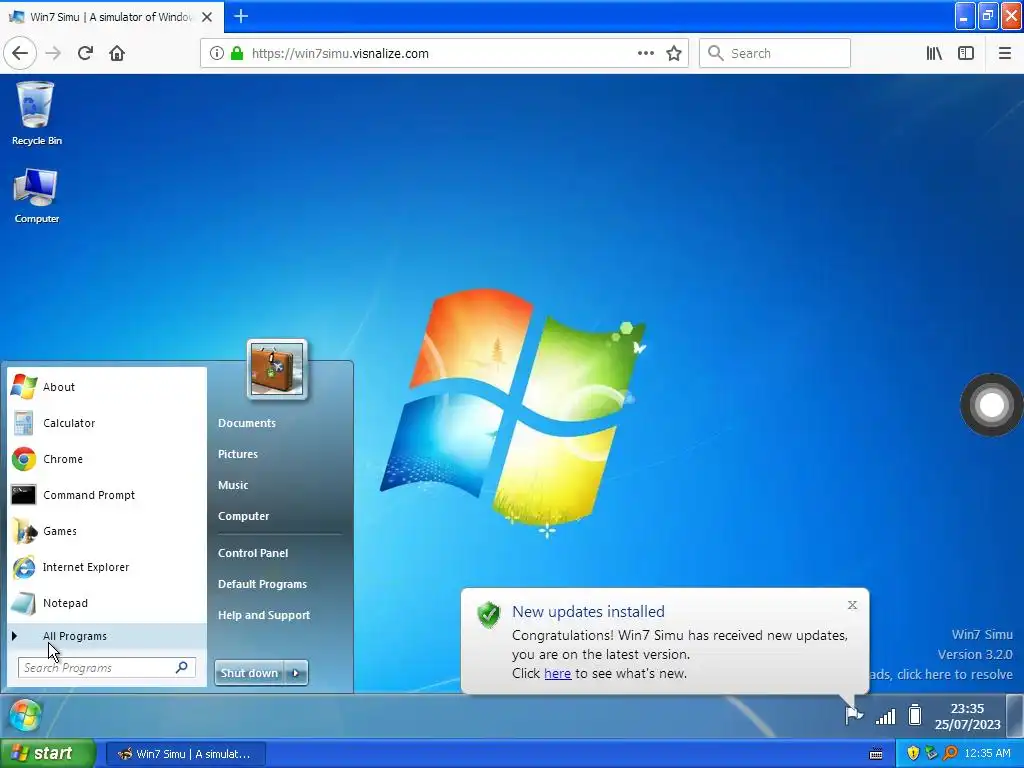Open the Library bookshelf icon
Screen dimensions: 1024x768
pyautogui.click(x=934, y=54)
